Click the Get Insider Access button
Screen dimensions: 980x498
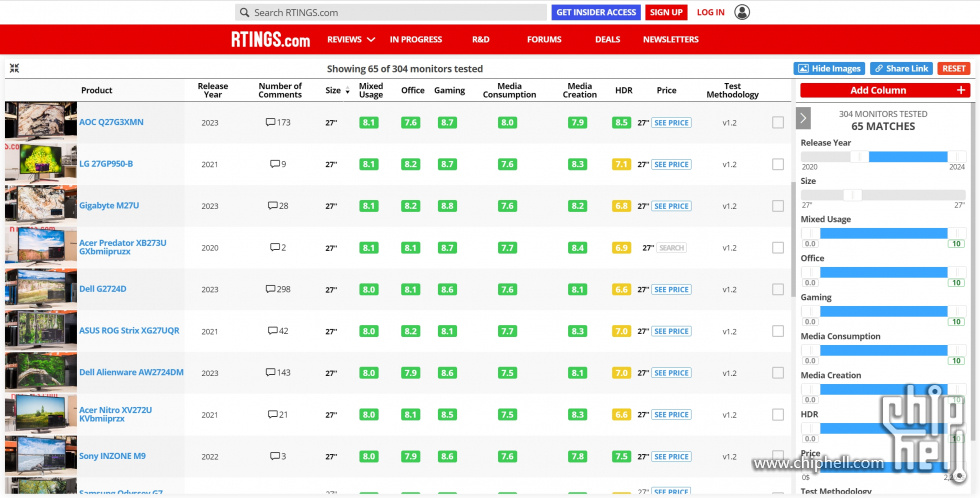596,12
